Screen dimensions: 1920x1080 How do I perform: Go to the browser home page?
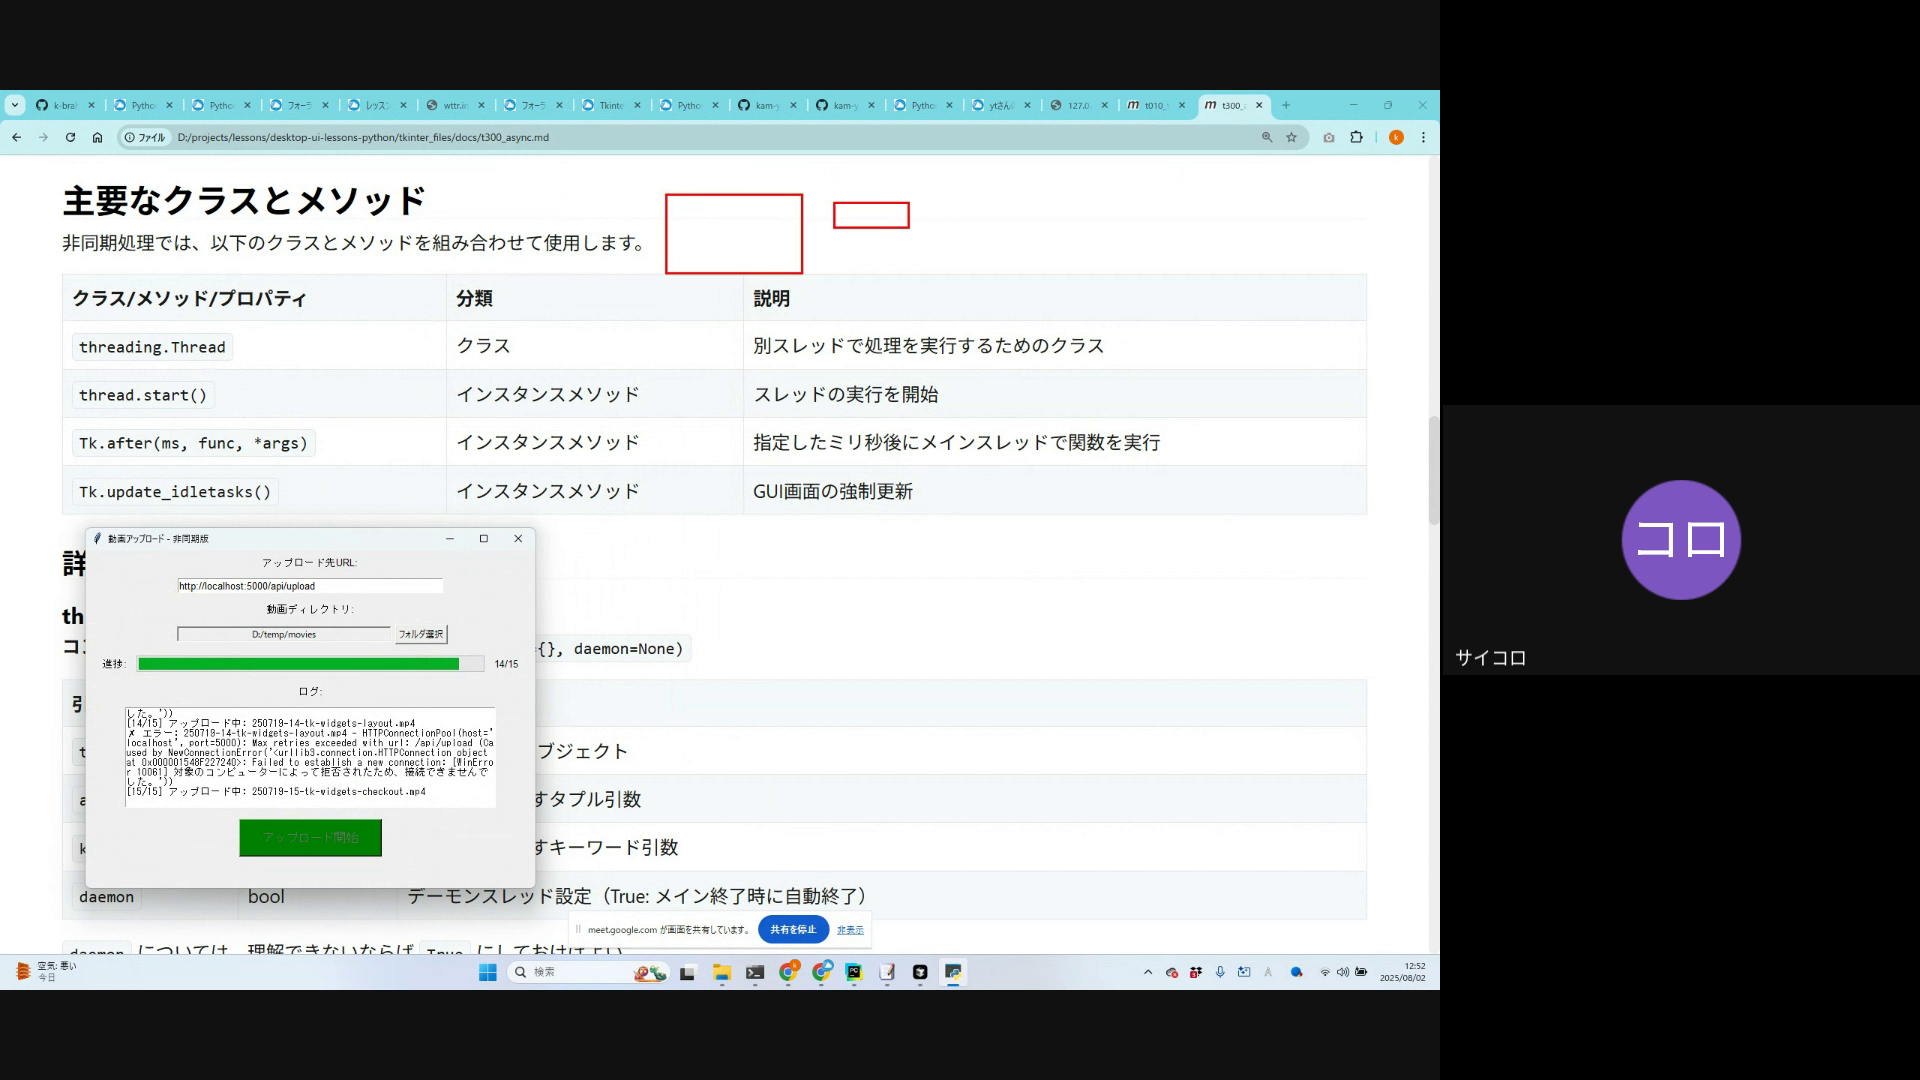(x=97, y=138)
